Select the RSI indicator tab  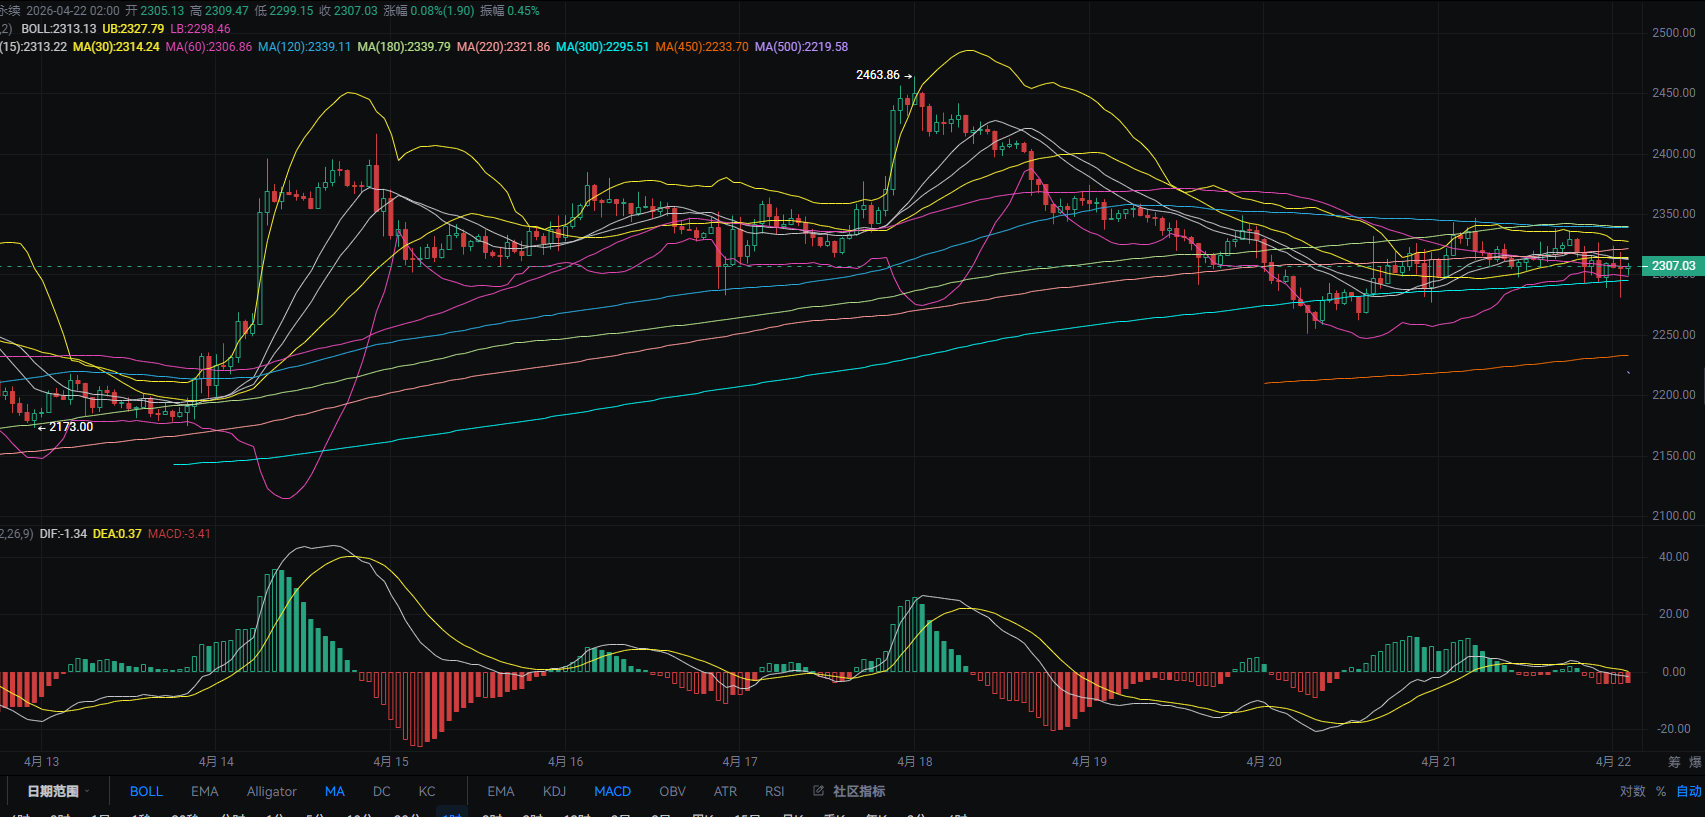[x=774, y=791]
